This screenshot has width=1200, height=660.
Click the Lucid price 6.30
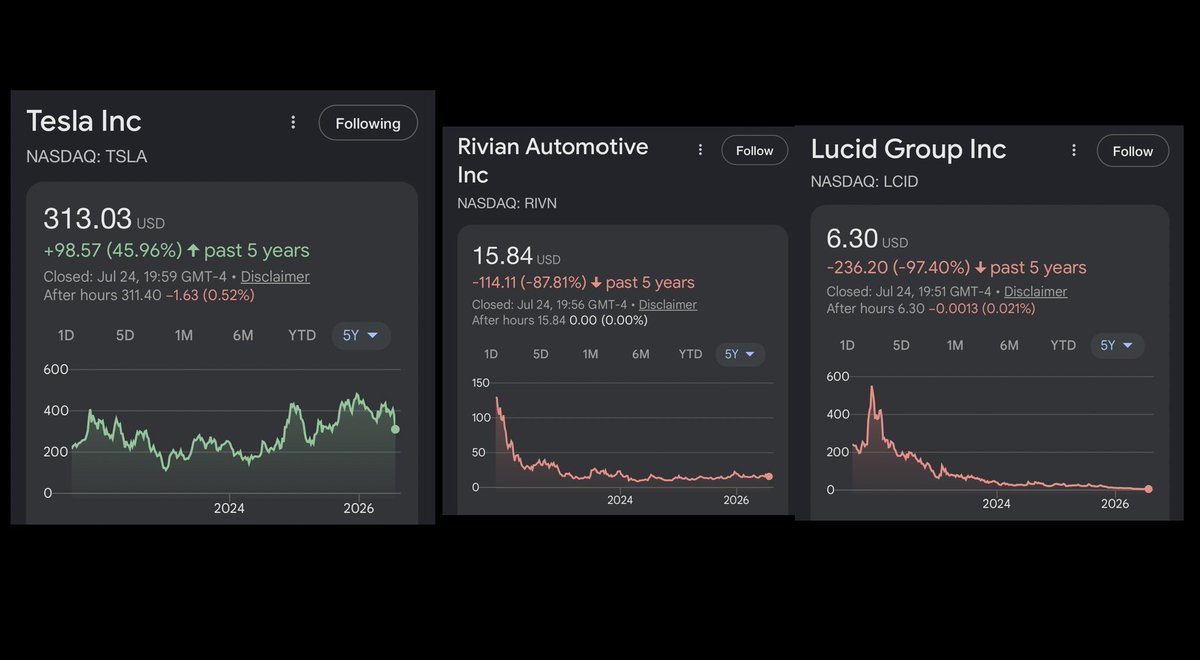coord(852,239)
